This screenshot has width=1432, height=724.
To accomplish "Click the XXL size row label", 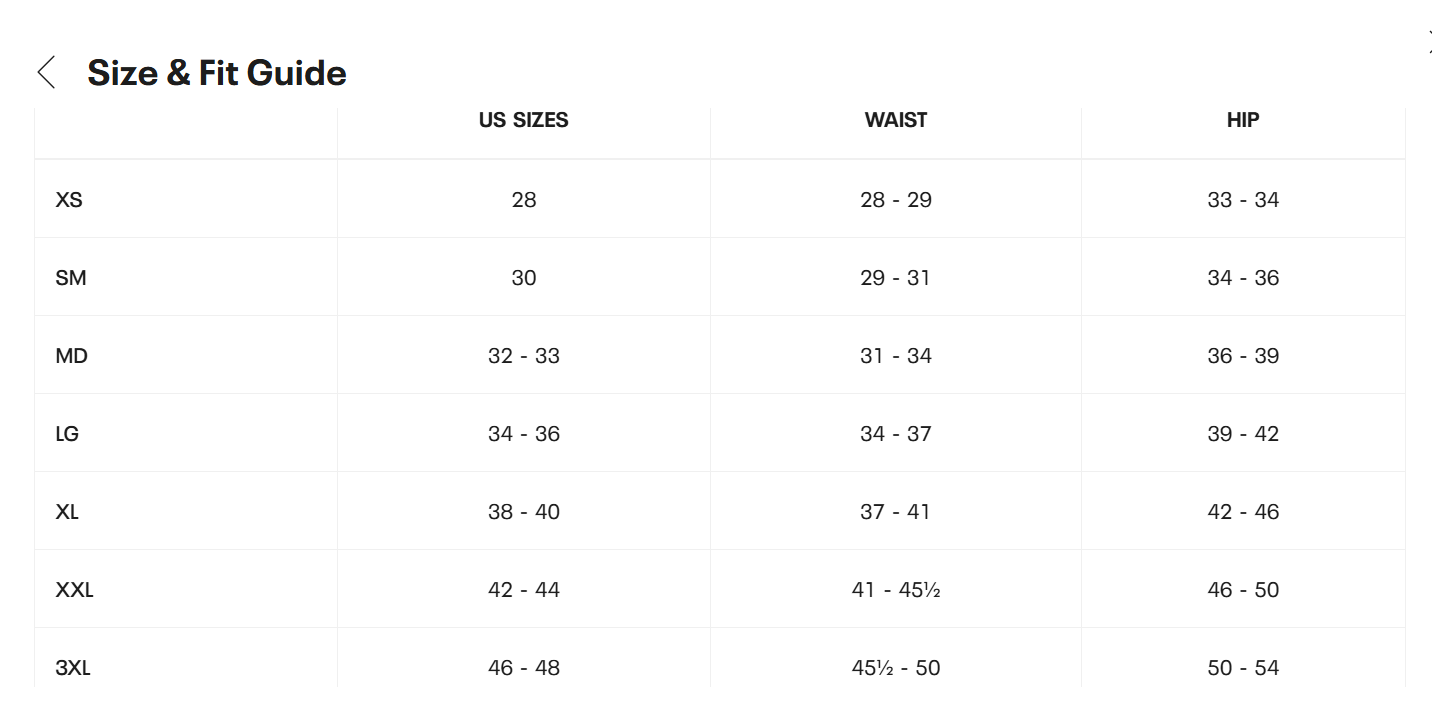I will (75, 590).
